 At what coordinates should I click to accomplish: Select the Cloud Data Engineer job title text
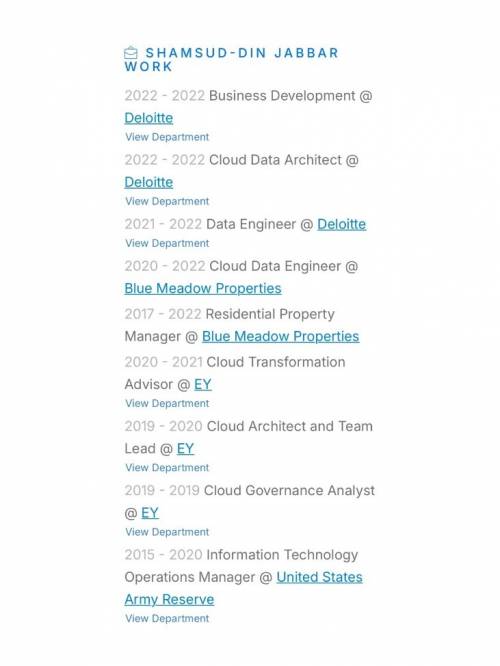point(275,266)
